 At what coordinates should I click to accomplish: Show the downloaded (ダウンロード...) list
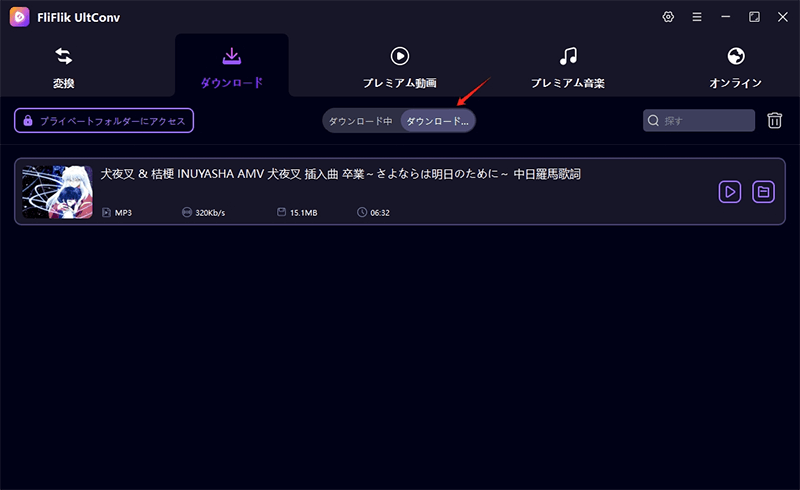pos(437,121)
